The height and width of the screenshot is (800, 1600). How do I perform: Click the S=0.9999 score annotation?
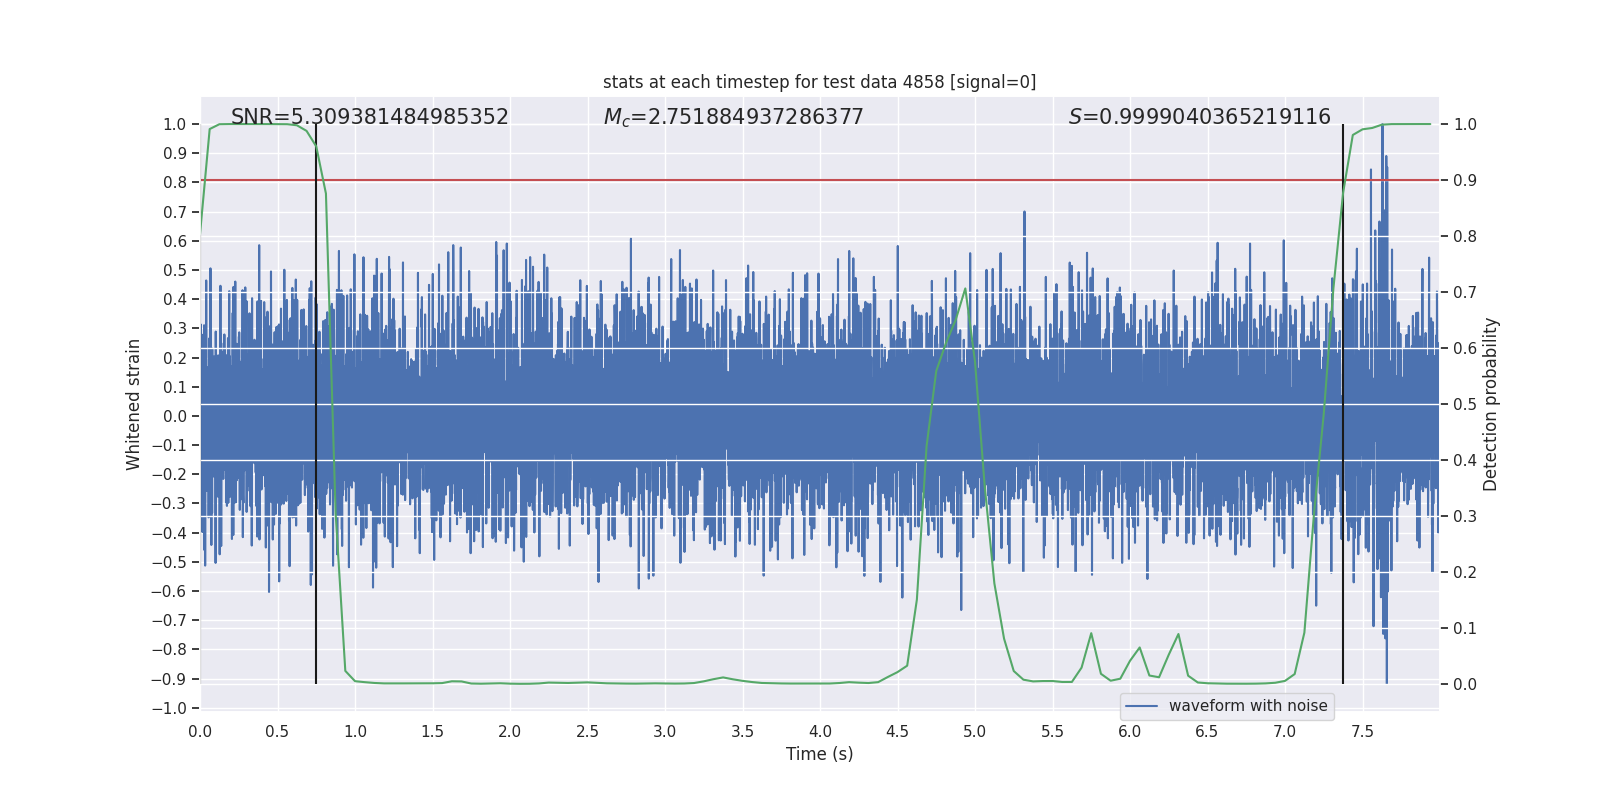[1199, 117]
